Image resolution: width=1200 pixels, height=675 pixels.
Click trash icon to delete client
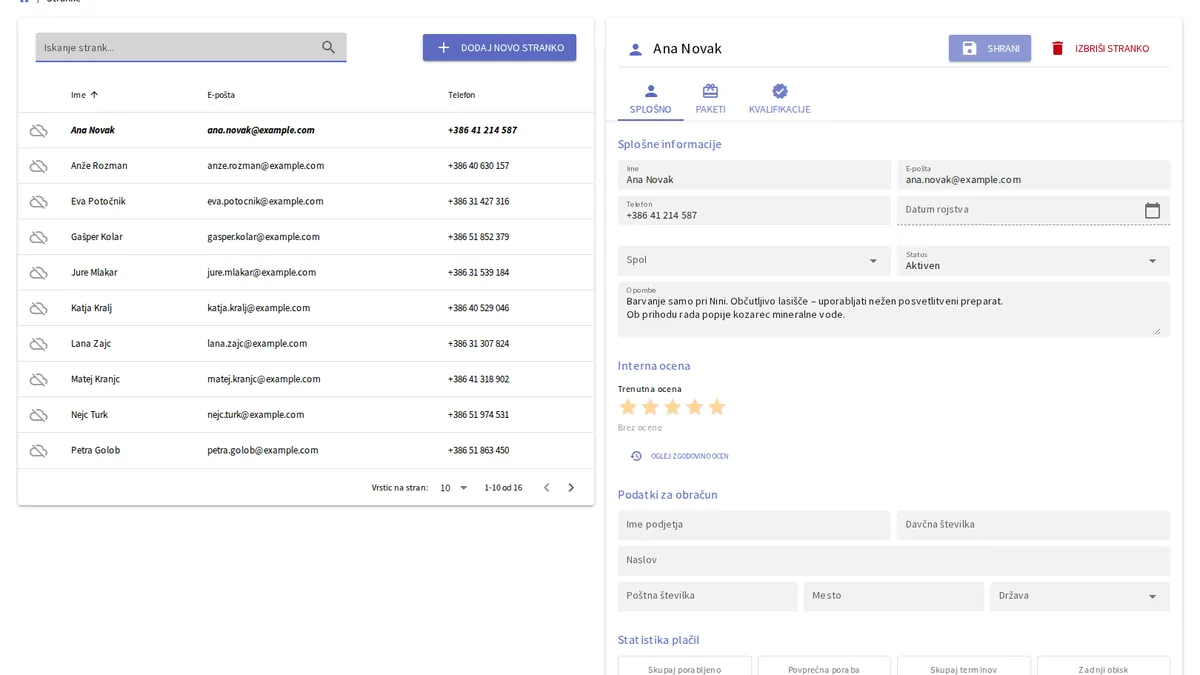pos(1057,48)
